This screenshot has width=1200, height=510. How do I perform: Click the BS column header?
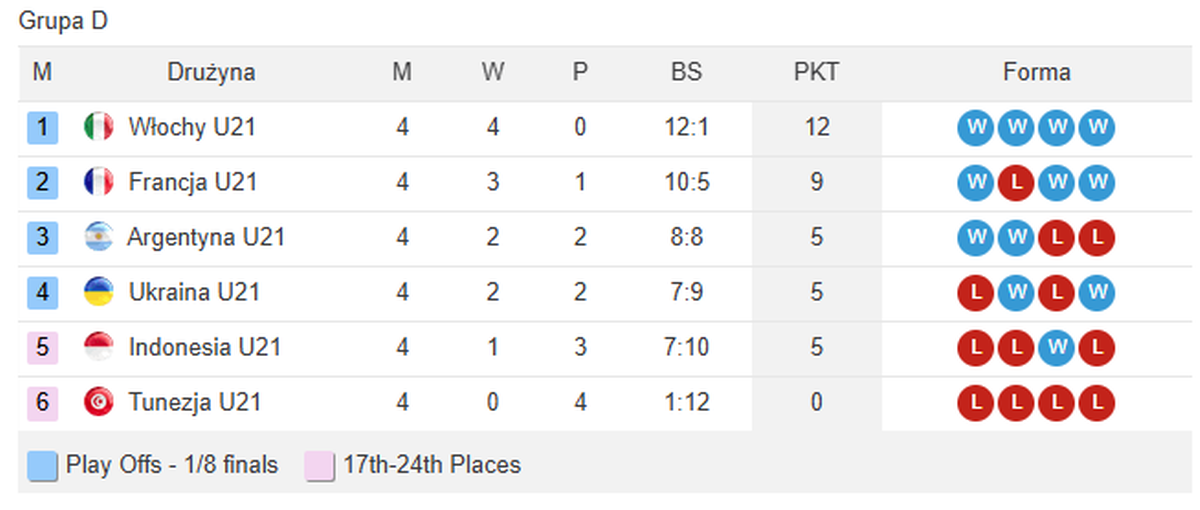(686, 73)
